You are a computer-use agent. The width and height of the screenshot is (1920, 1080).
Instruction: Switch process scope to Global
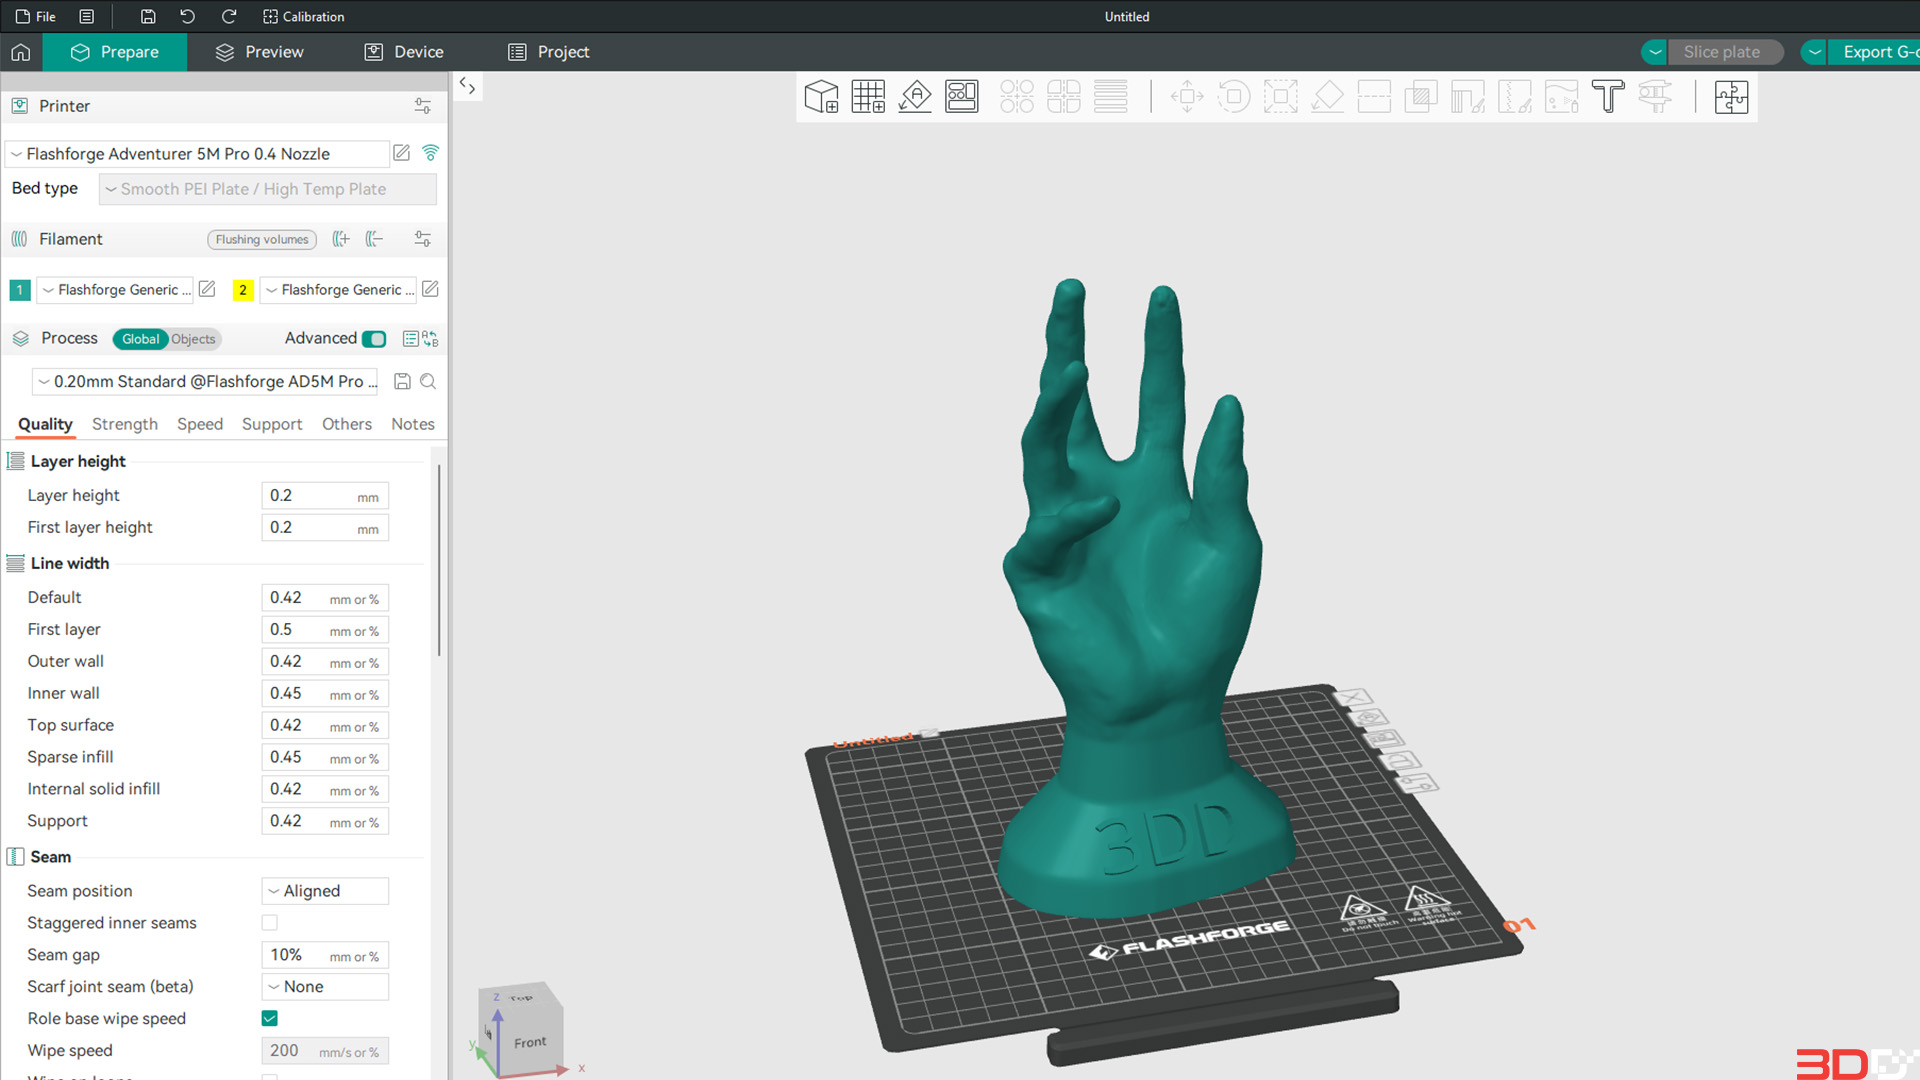tap(140, 339)
